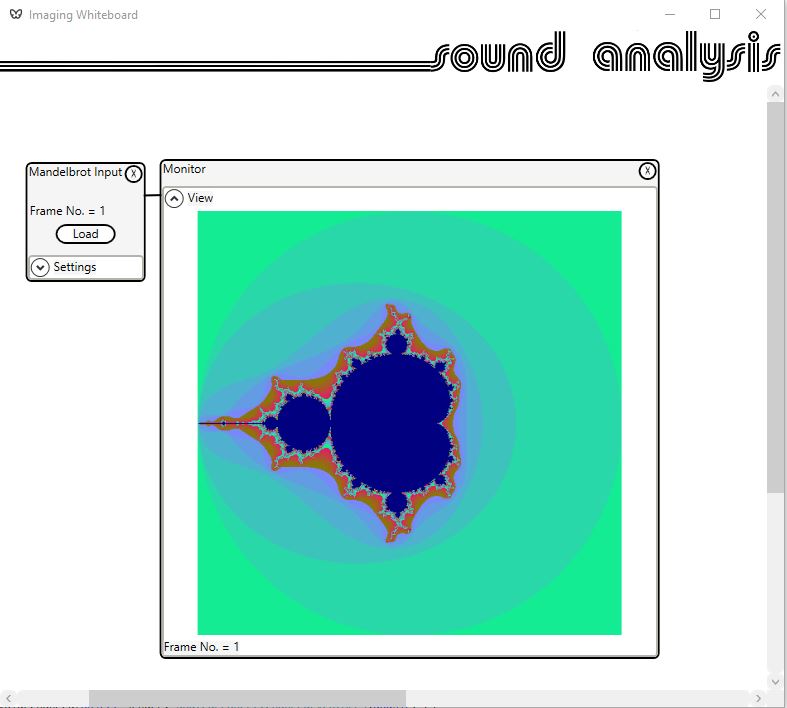This screenshot has height=708, width=787.
Task: Click the vertical scrollbar thumb
Action: [774, 298]
